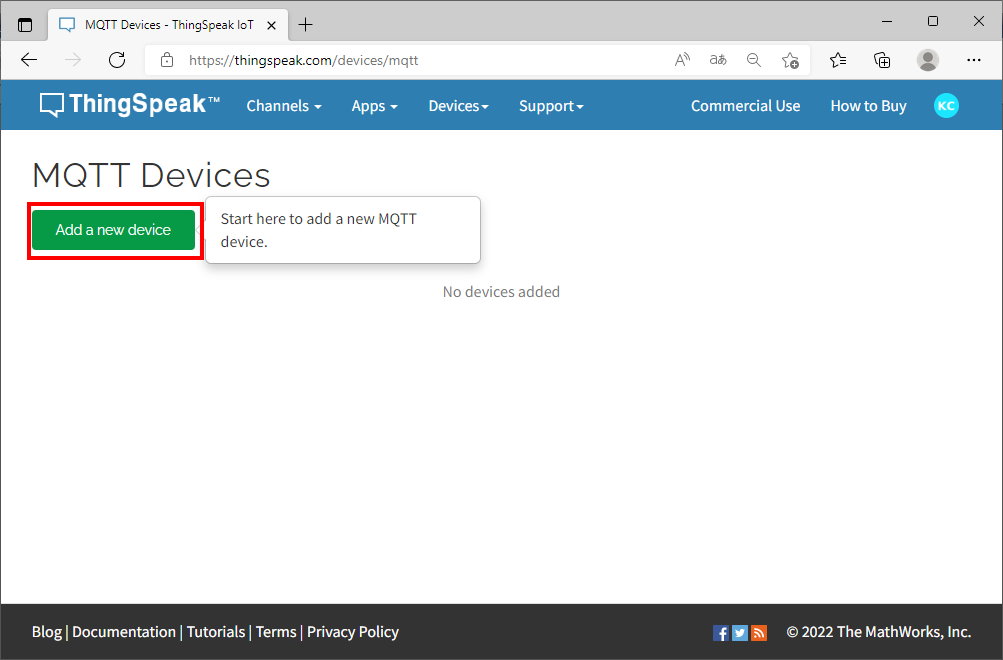Open the Channels dropdown menu
This screenshot has height=660, width=1003.
284,106
